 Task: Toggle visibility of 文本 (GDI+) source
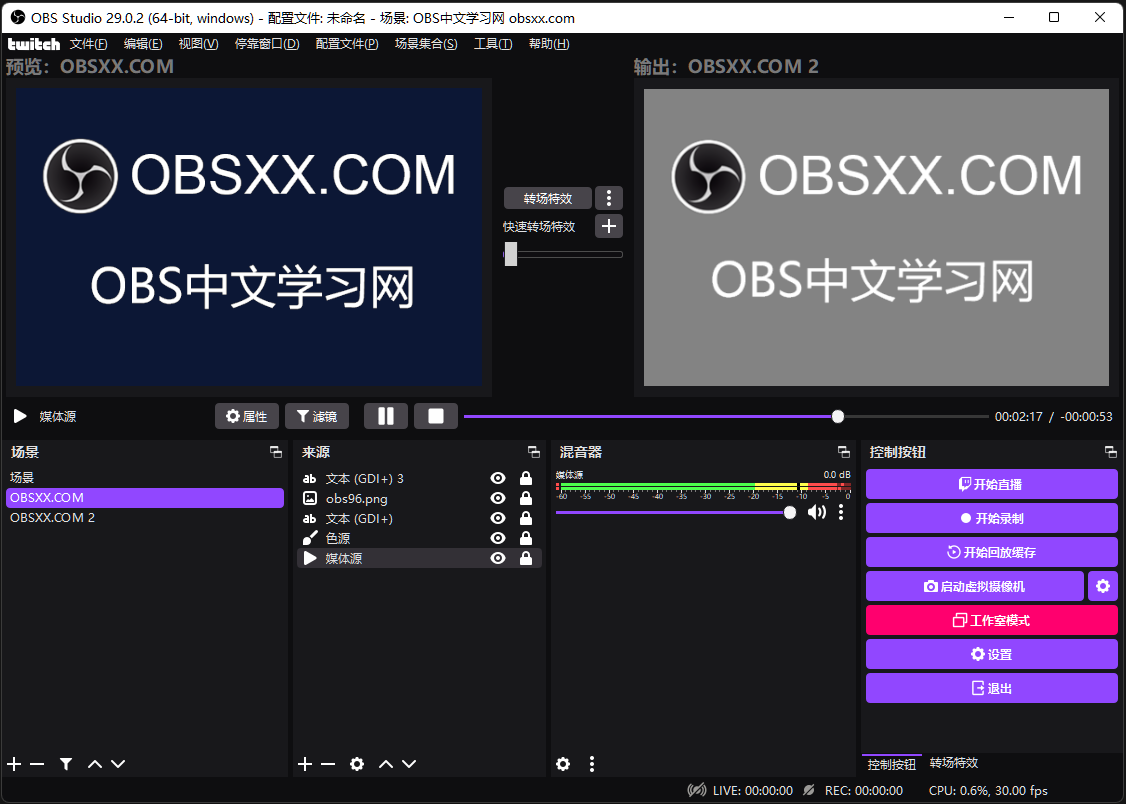pos(498,518)
